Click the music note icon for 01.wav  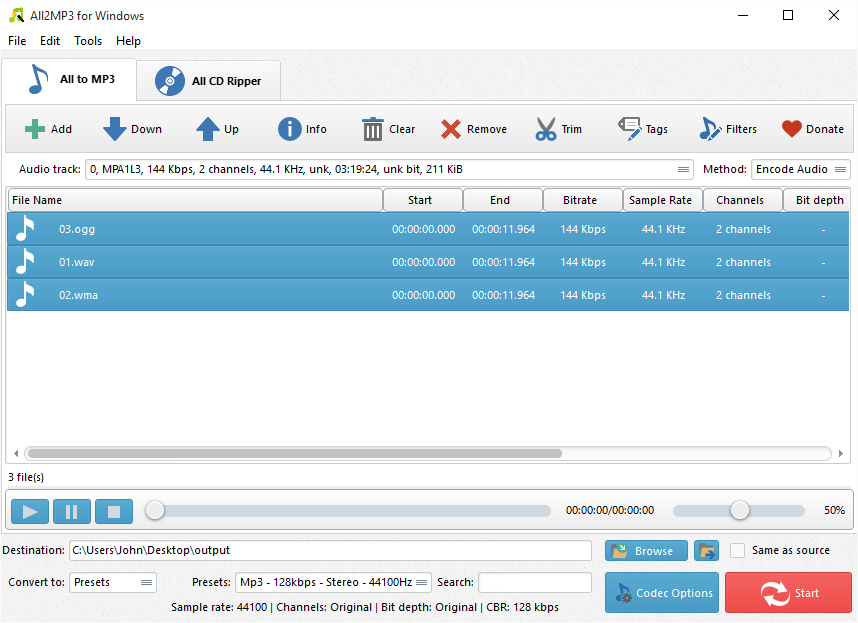(x=25, y=261)
